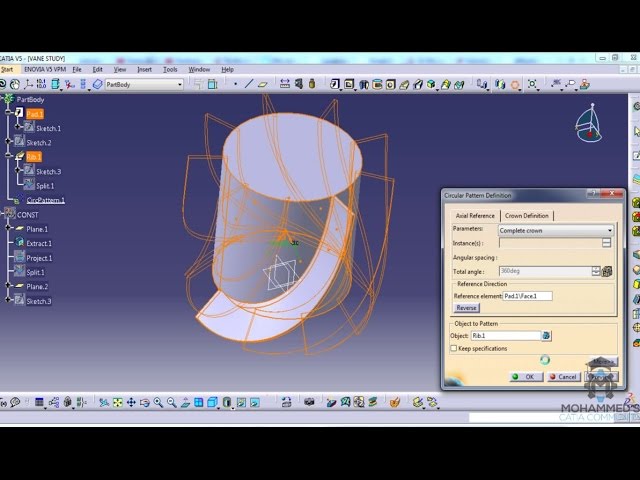Viewport: 640px width, 480px height.
Task: Activate the Rotate view tool
Action: tap(144, 403)
